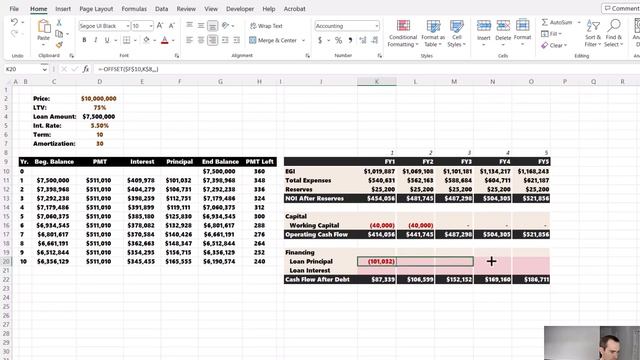
Task: Open the File tab
Action: point(14,9)
